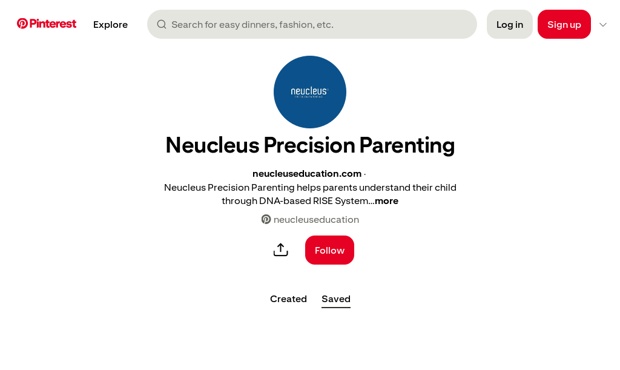This screenshot has width=620, height=370.
Task: Expand the bio with the 'more' link
Action: 386,201
